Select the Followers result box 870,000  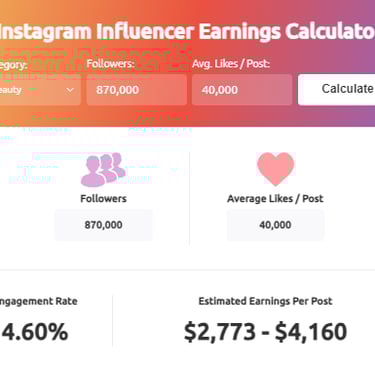pos(103,225)
